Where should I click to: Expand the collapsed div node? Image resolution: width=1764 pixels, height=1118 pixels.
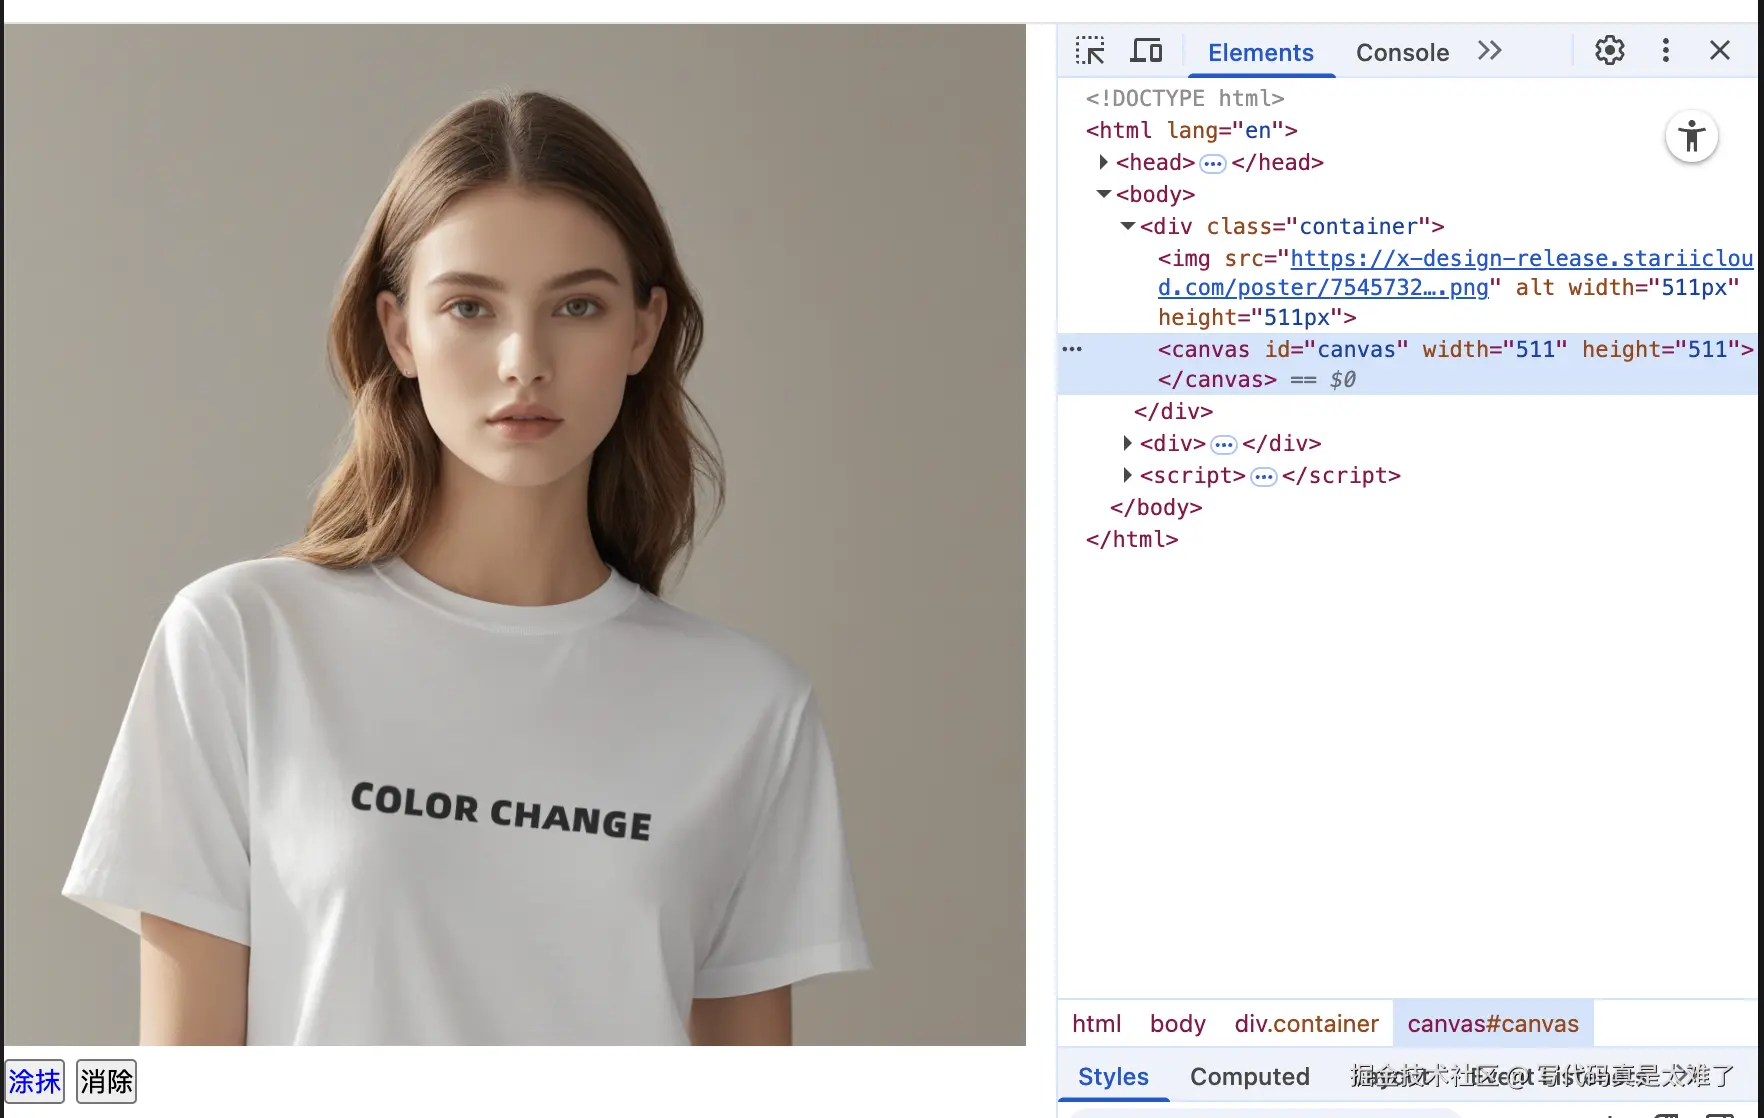click(x=1127, y=443)
